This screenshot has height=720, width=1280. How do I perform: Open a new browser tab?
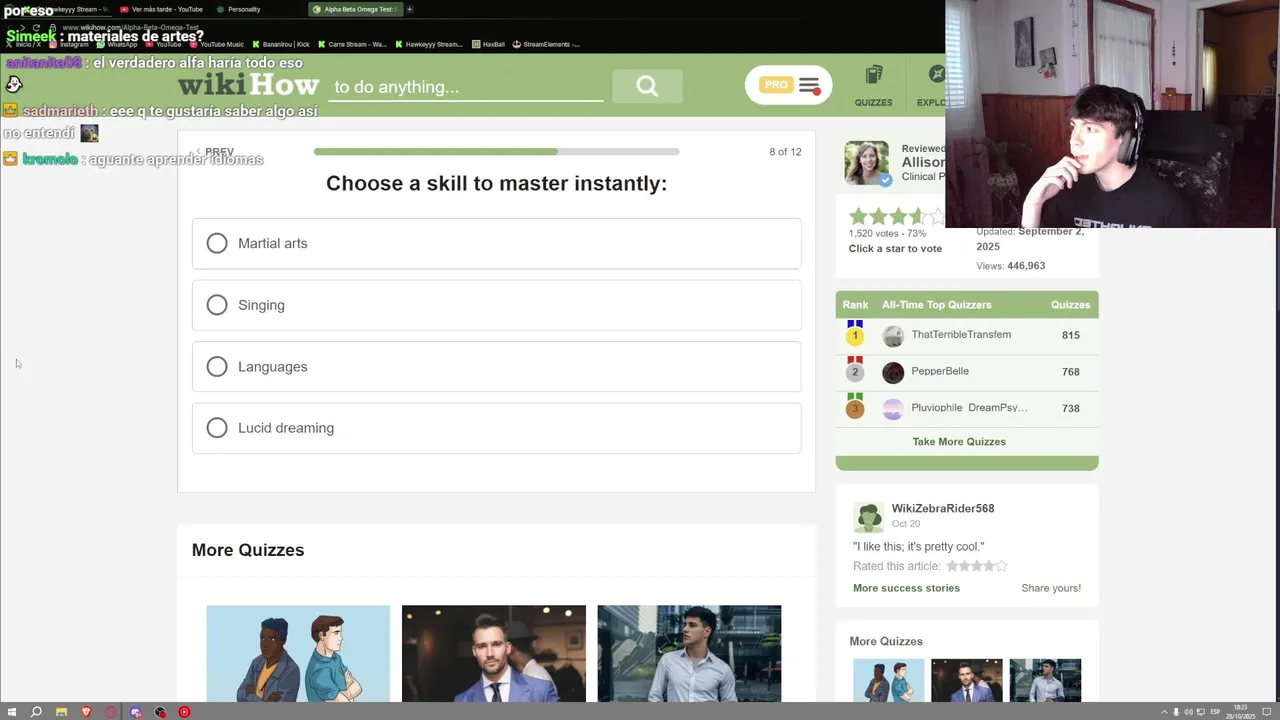409,9
